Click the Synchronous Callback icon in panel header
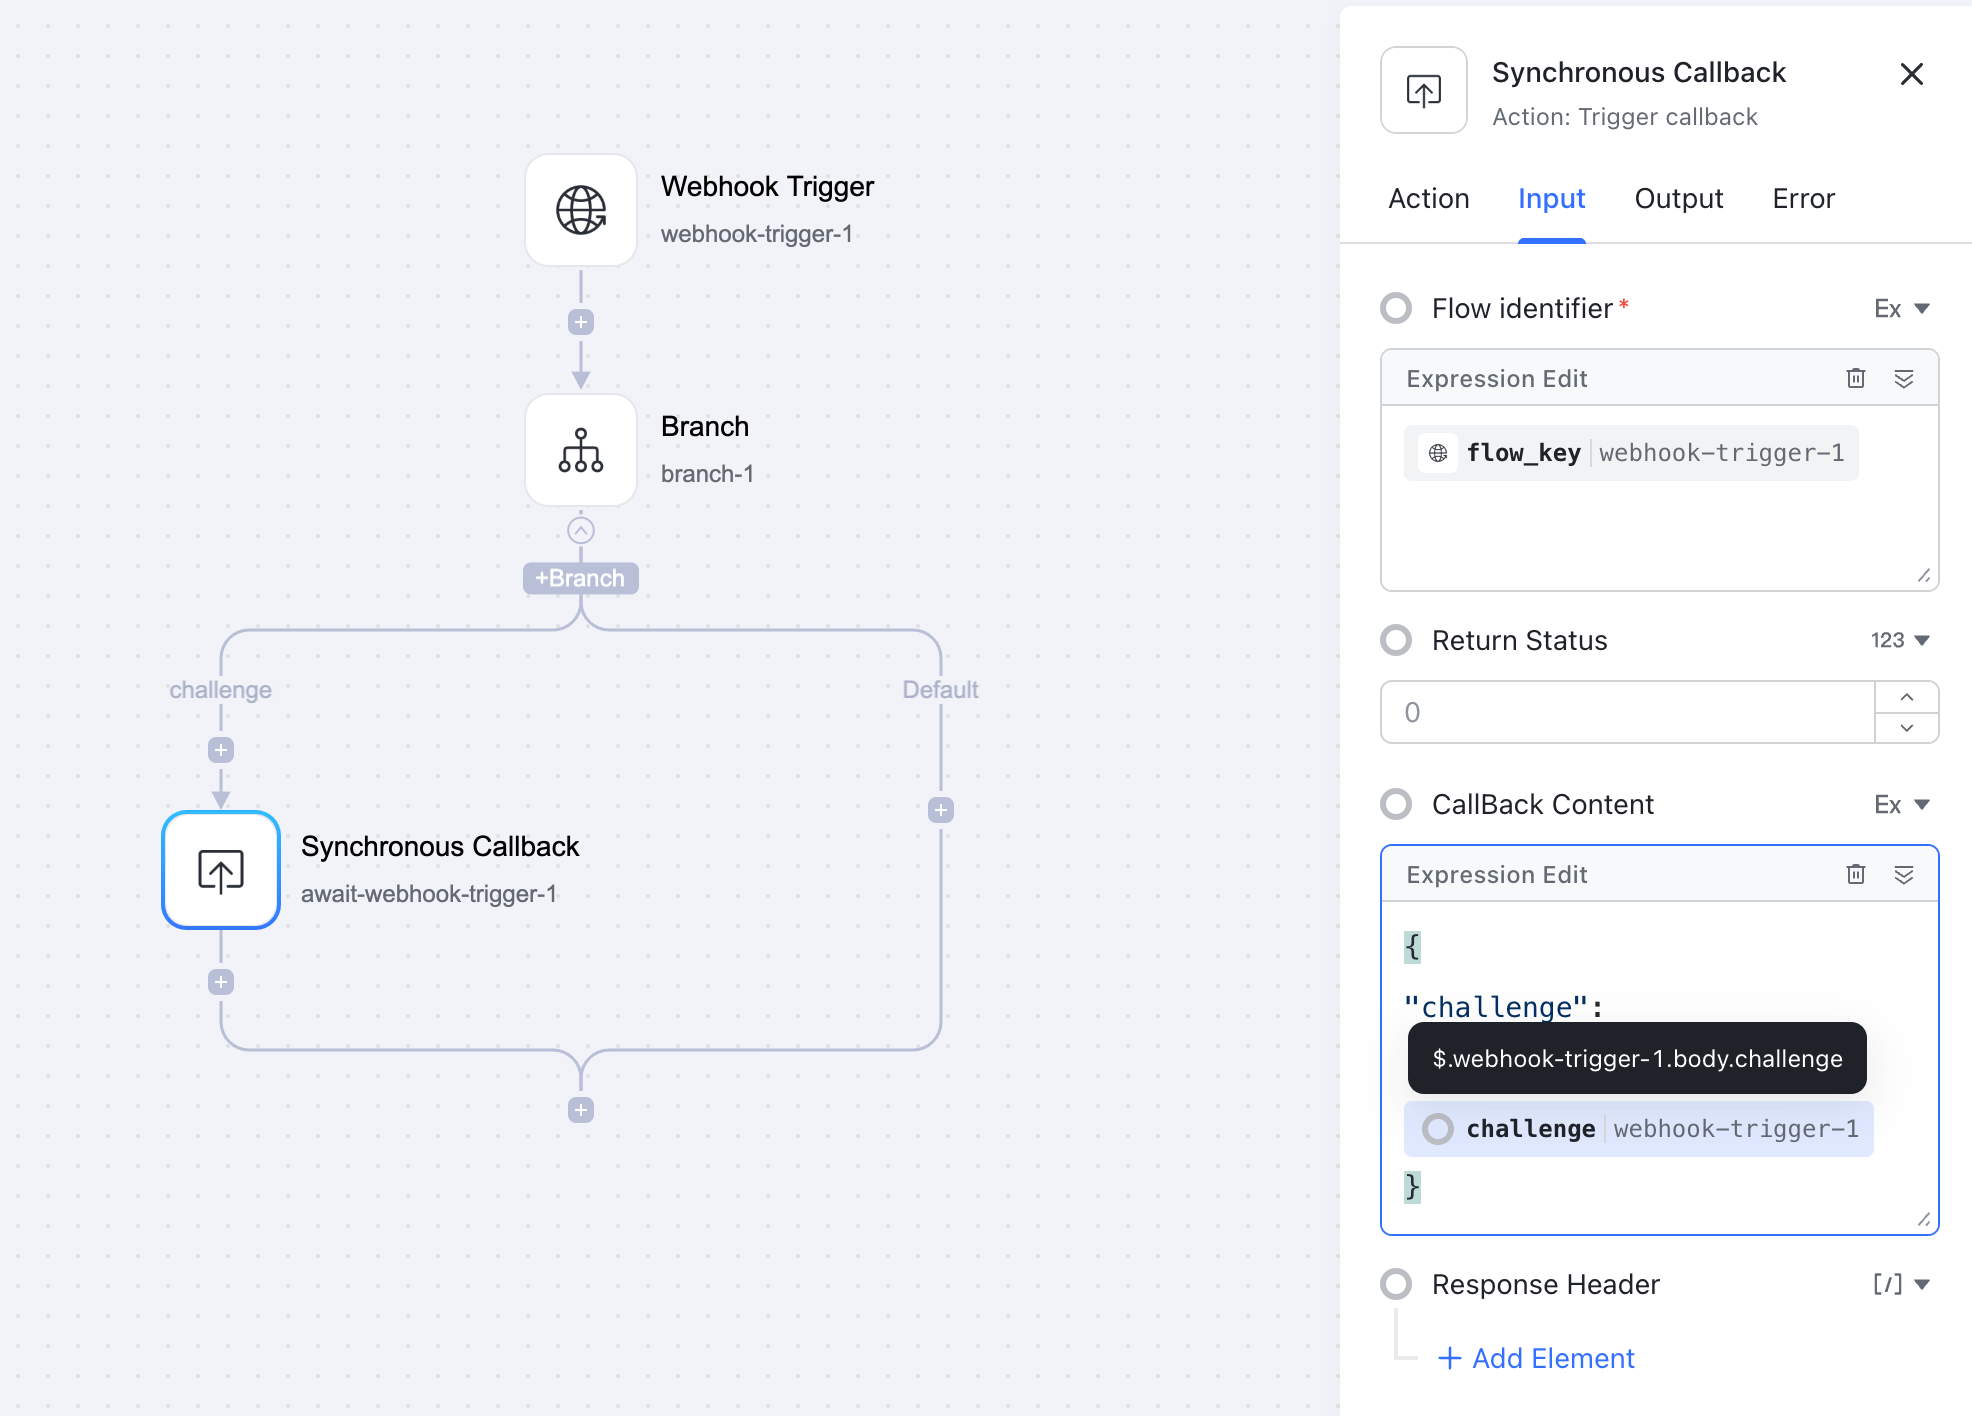Viewport: 1972px width, 1416px height. pyautogui.click(x=1422, y=90)
